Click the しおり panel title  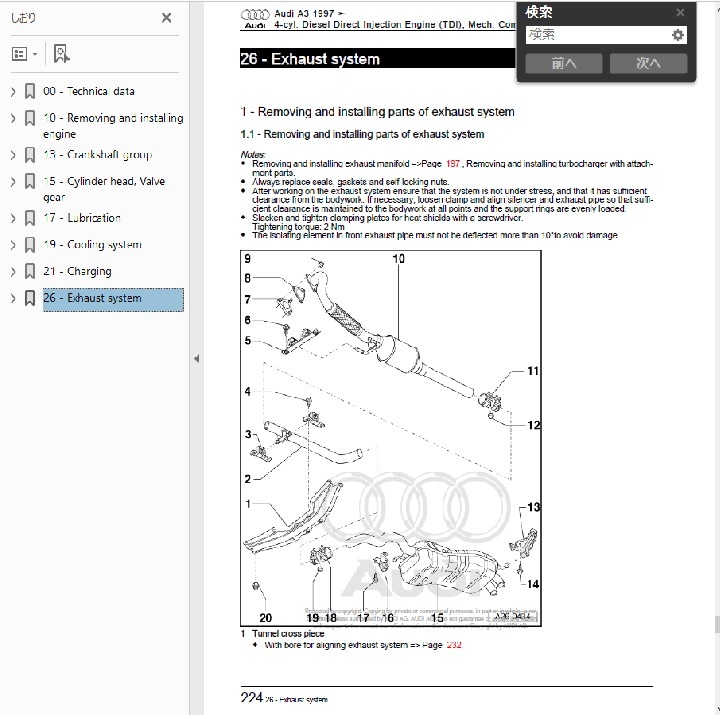(23, 18)
